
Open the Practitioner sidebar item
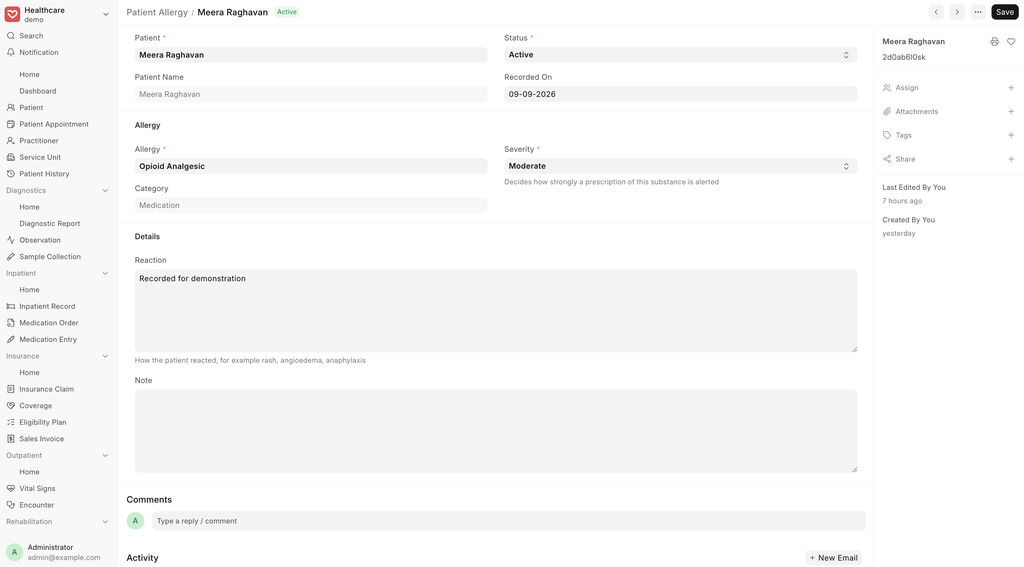coord(39,140)
